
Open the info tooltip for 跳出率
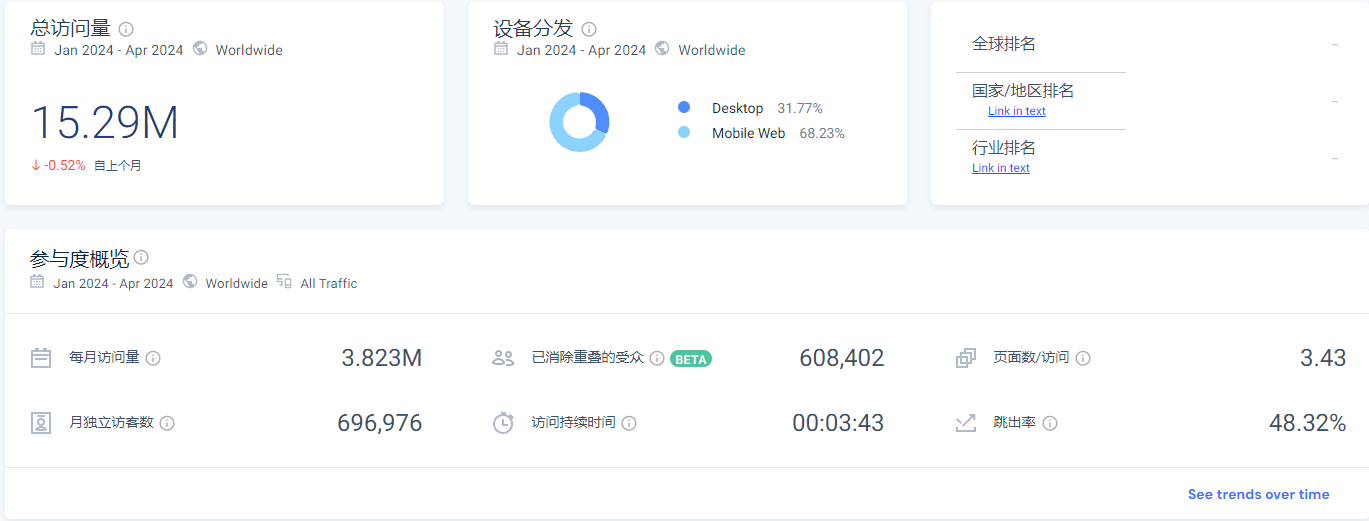[x=1050, y=423]
